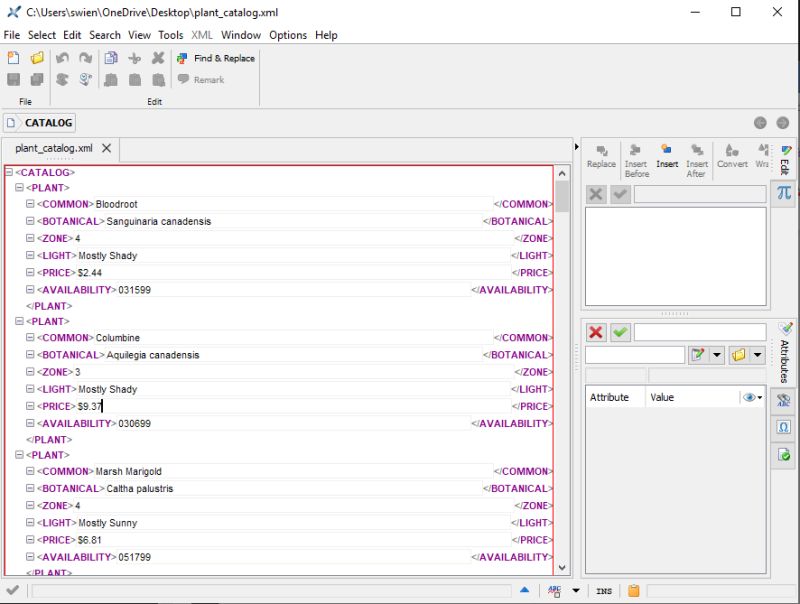Viewport: 800px width, 604px height.
Task: Click the Insert Before button
Action: 637,155
